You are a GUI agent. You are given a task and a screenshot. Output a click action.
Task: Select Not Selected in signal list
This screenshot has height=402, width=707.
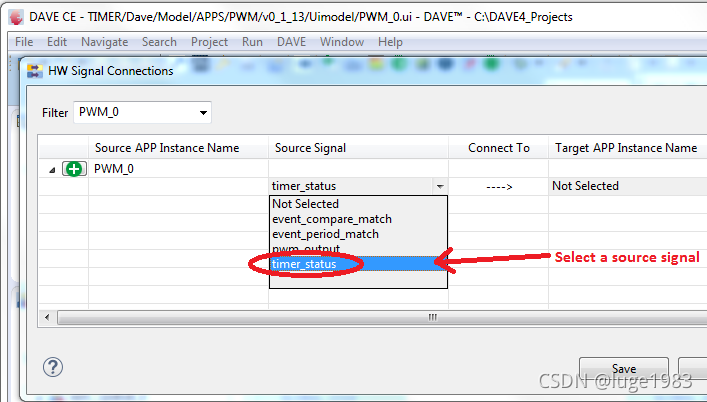coord(358,204)
